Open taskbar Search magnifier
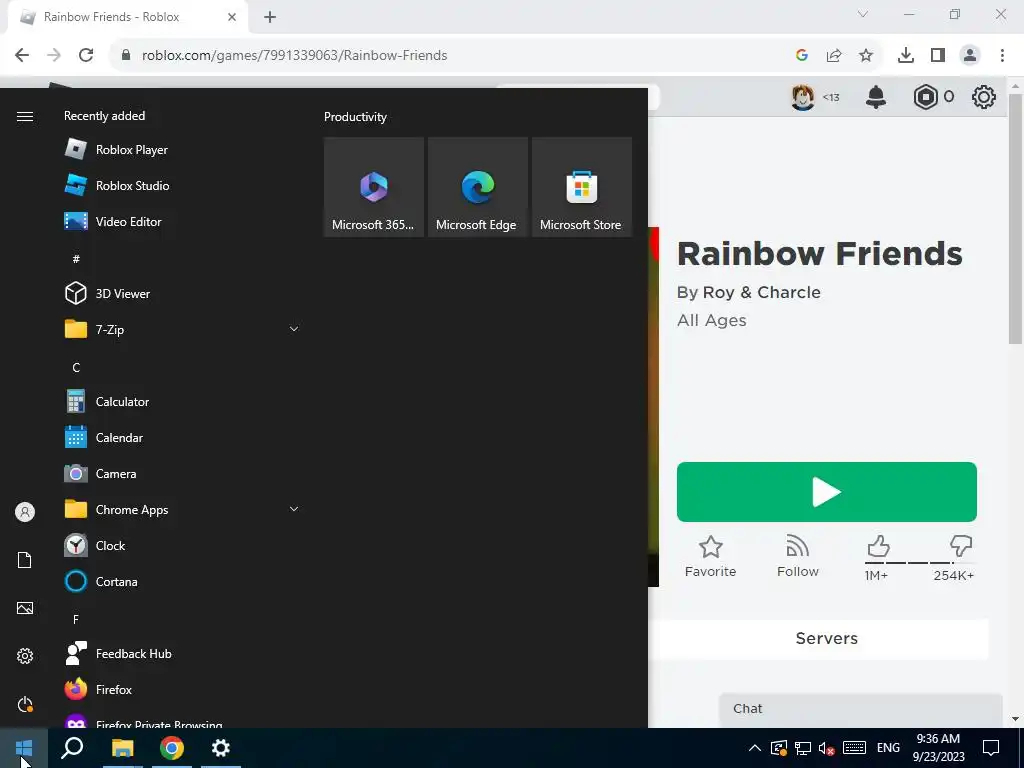This screenshot has width=1024, height=768. click(x=72, y=748)
